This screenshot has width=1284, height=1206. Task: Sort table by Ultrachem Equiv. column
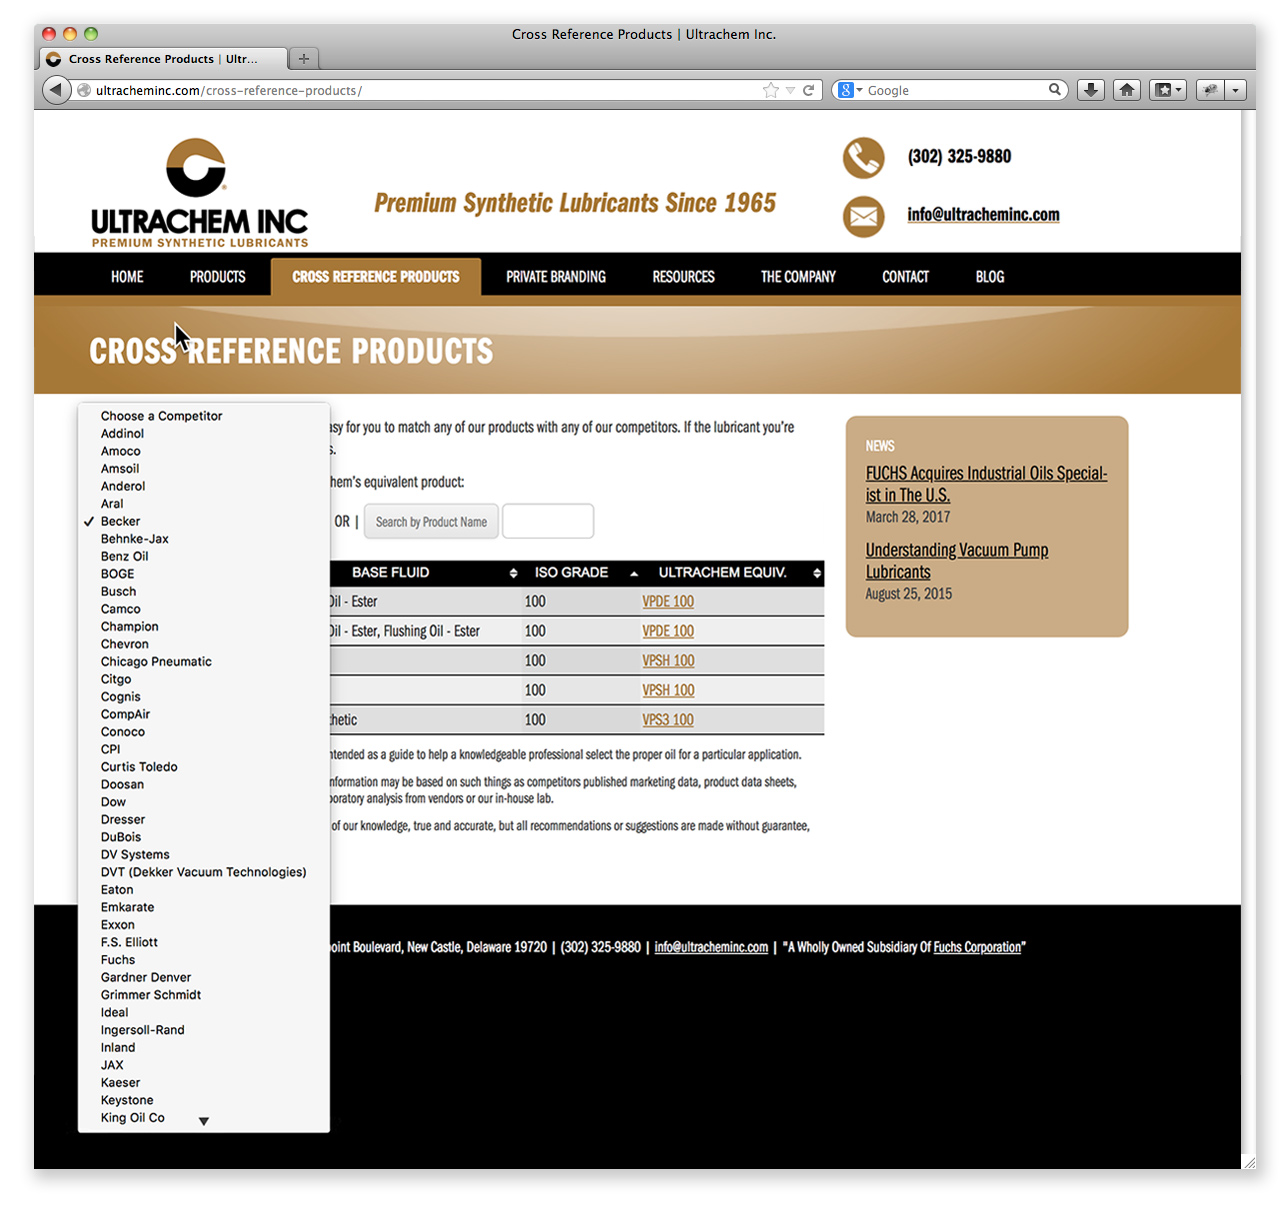pyautogui.click(x=817, y=573)
